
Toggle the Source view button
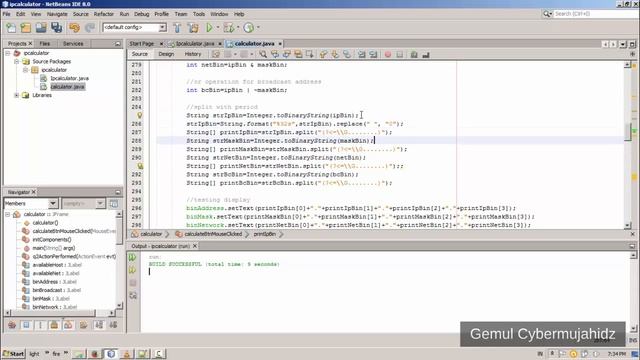140,54
